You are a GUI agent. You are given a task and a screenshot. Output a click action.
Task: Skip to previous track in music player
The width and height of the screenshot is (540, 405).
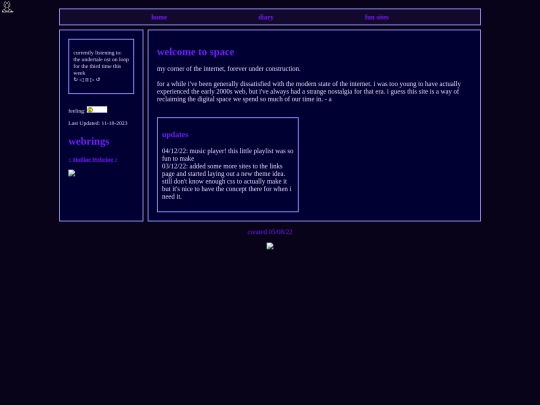coord(82,80)
